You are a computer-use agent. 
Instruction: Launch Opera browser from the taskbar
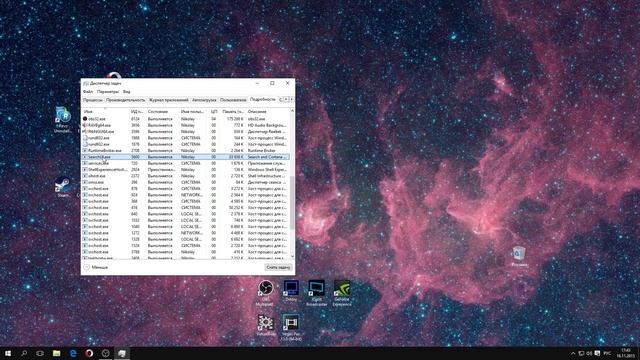[x=89, y=353]
